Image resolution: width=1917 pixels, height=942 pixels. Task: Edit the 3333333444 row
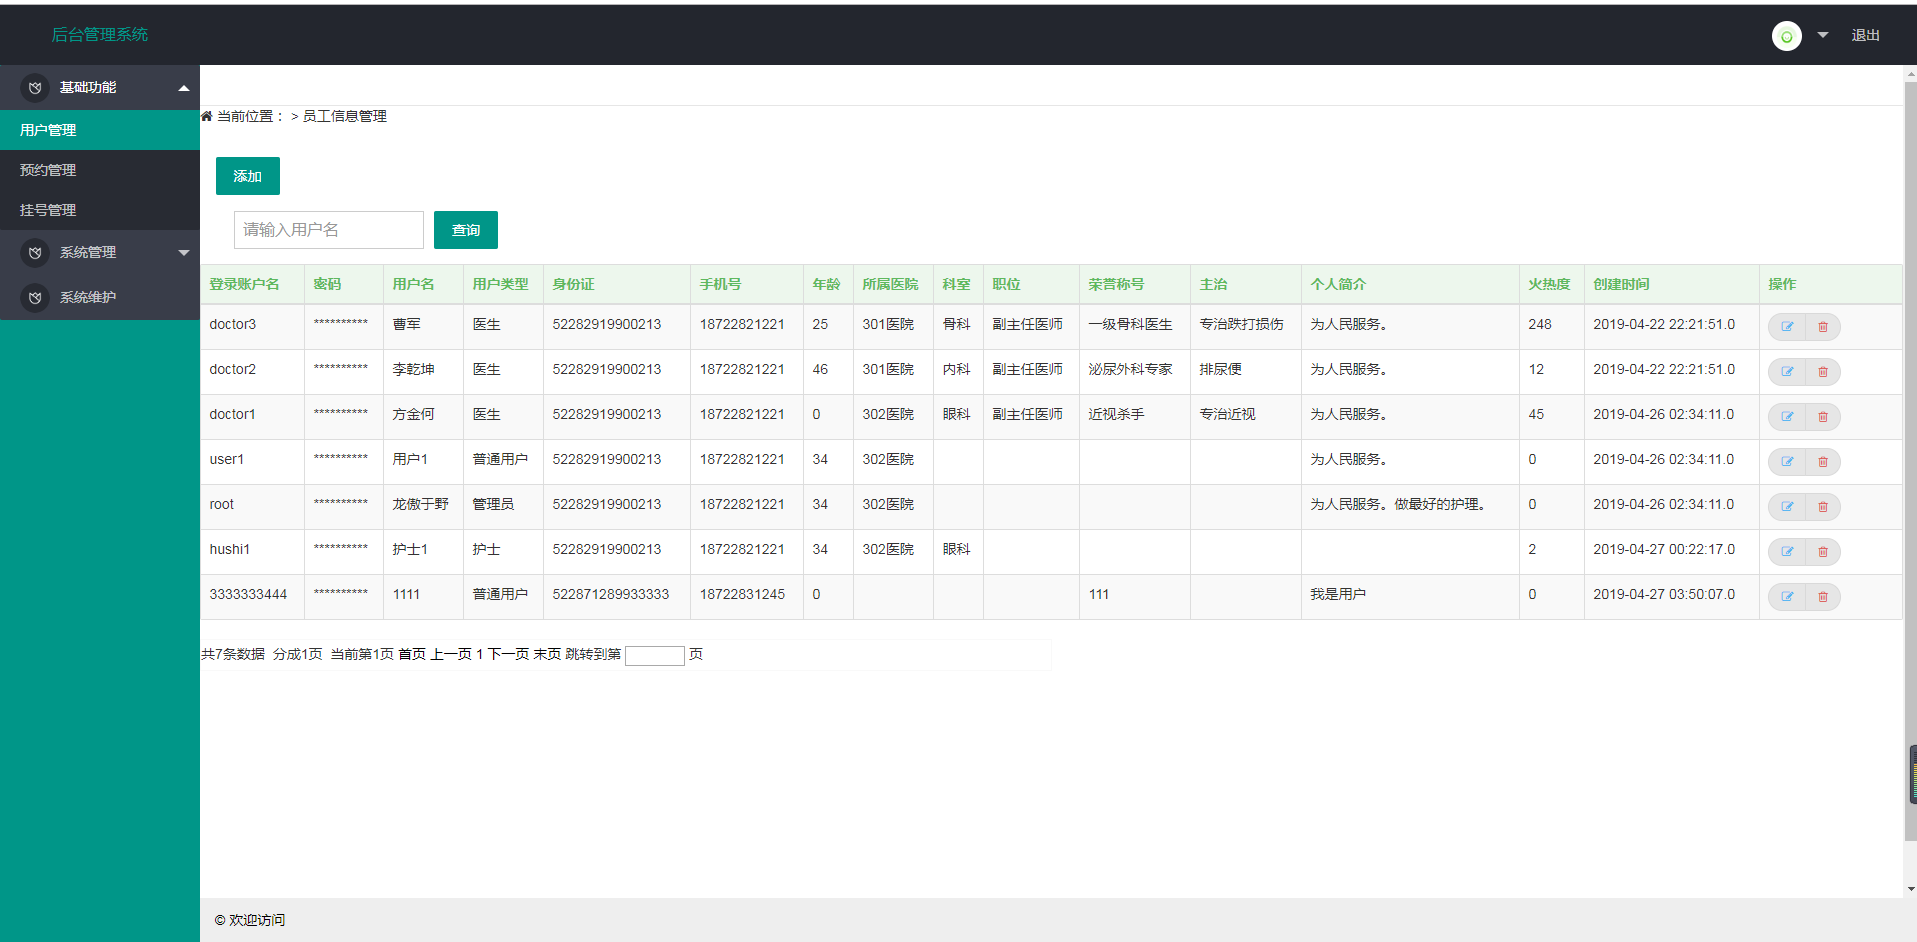pos(1787,597)
